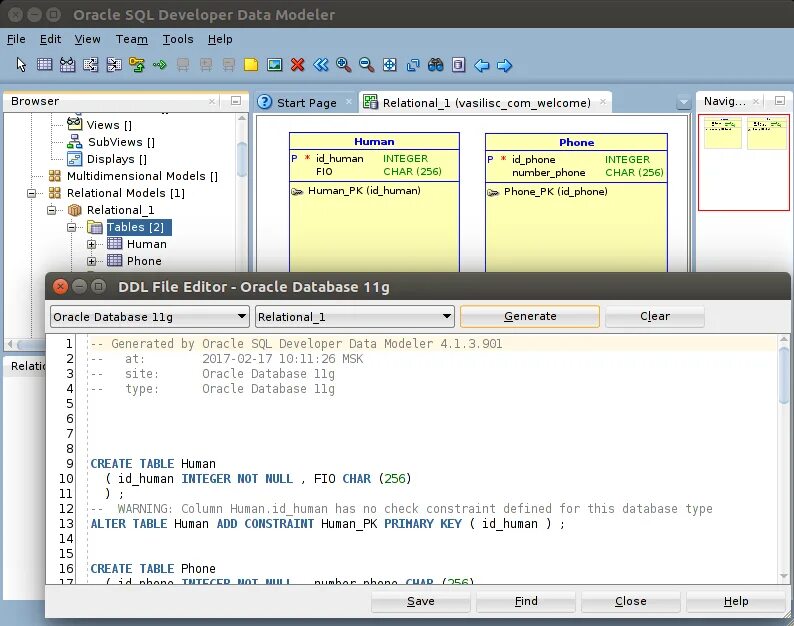794x626 pixels.
Task: Click the Generate button
Action: [x=530, y=316]
